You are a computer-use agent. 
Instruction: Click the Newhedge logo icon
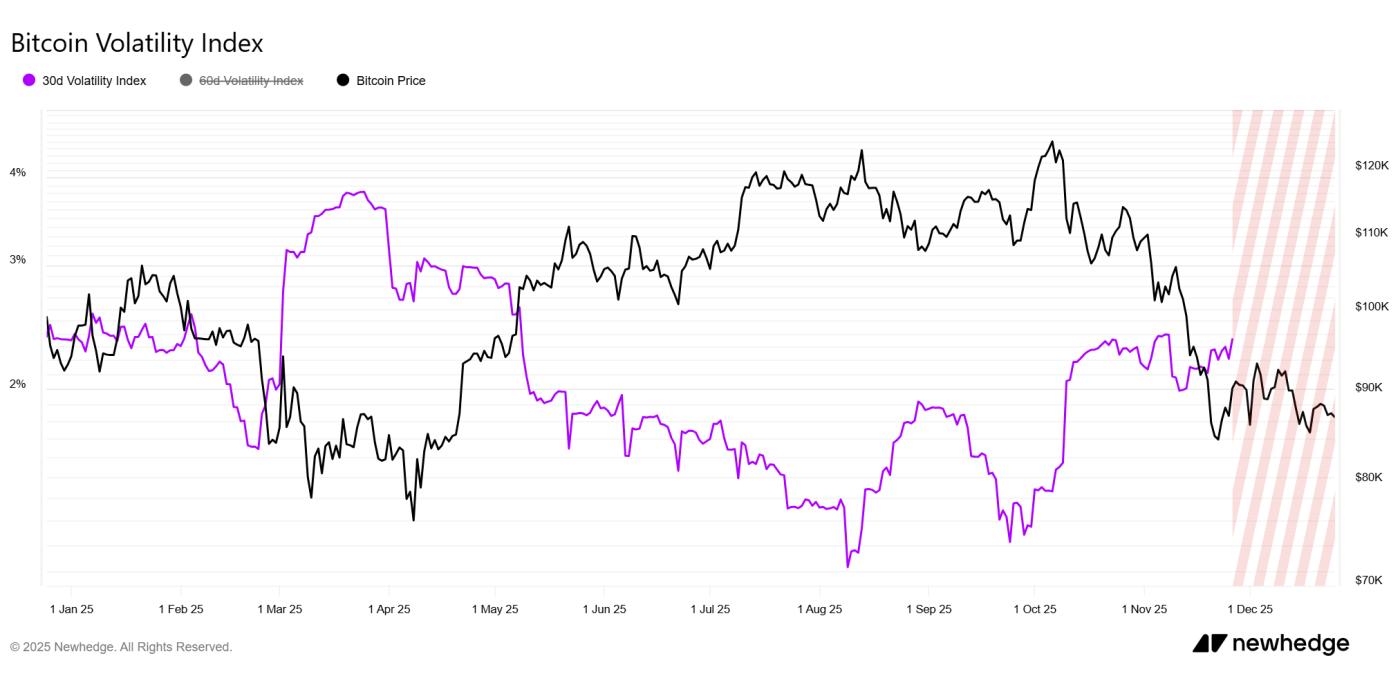point(1209,644)
